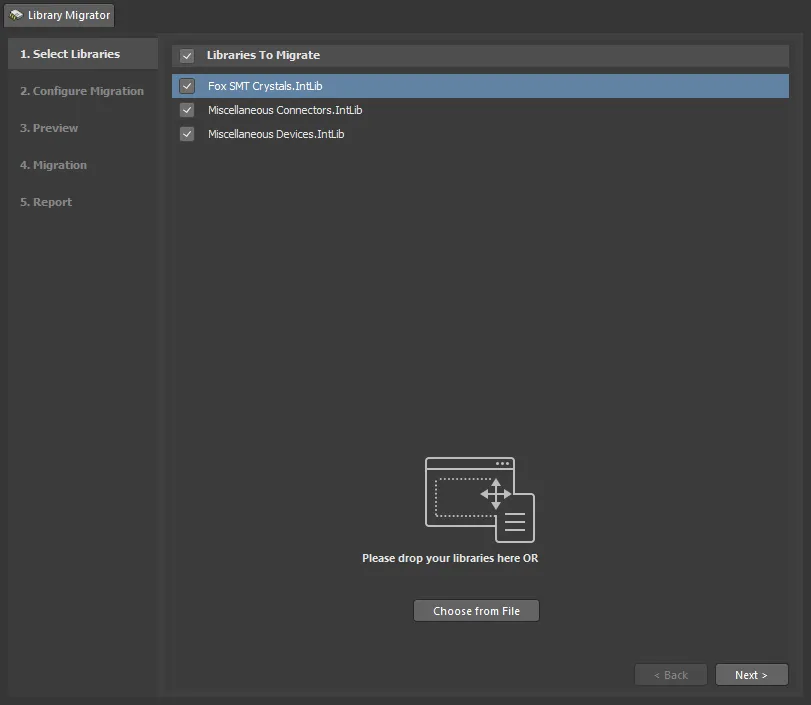Click the Choose from File button
Image resolution: width=811 pixels, height=705 pixels.
(x=476, y=611)
